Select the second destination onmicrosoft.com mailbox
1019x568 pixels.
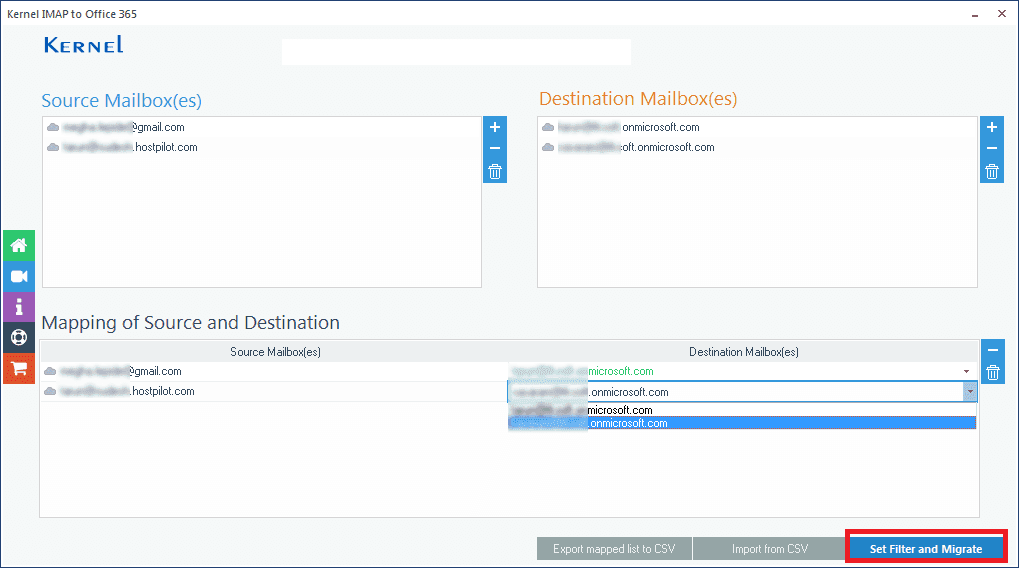(628, 148)
